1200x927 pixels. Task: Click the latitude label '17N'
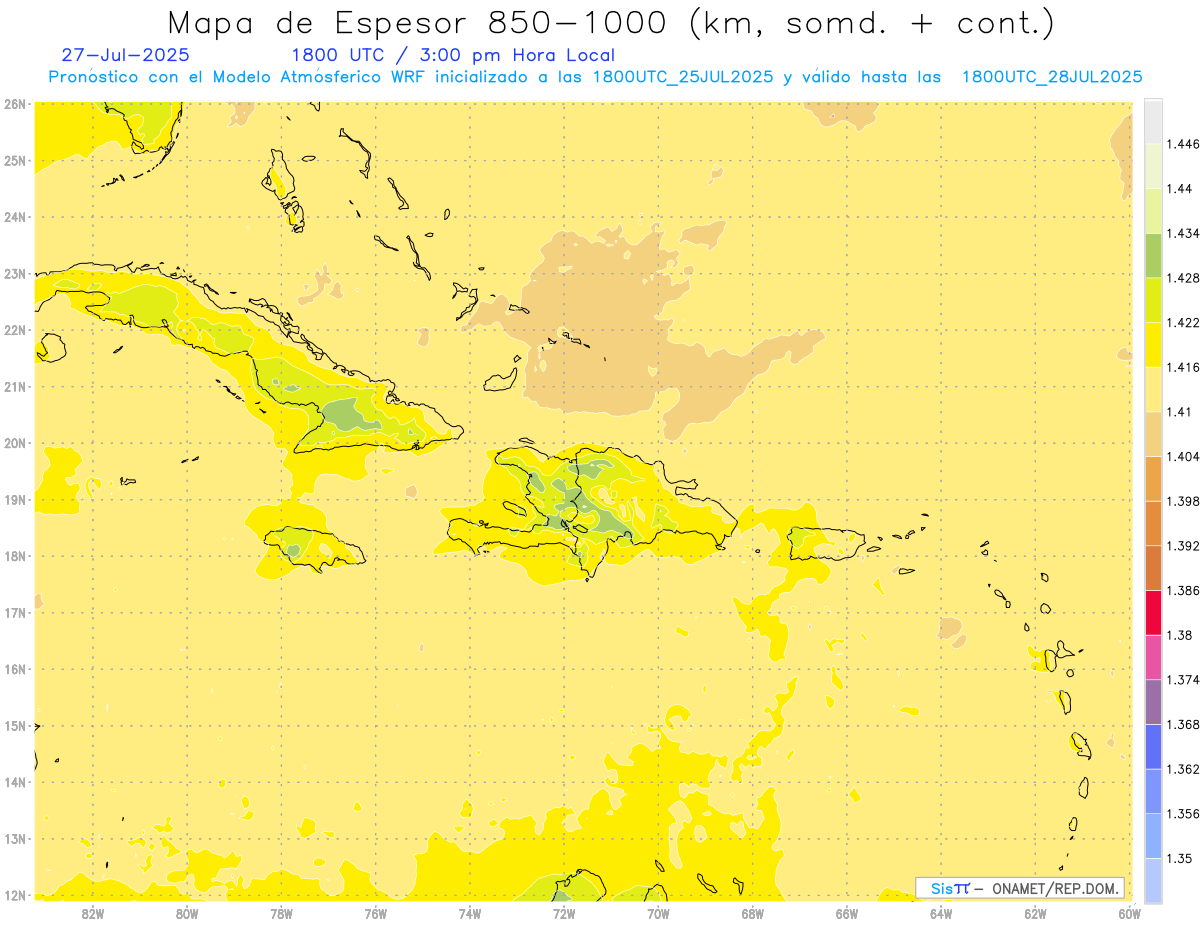pos(14,612)
